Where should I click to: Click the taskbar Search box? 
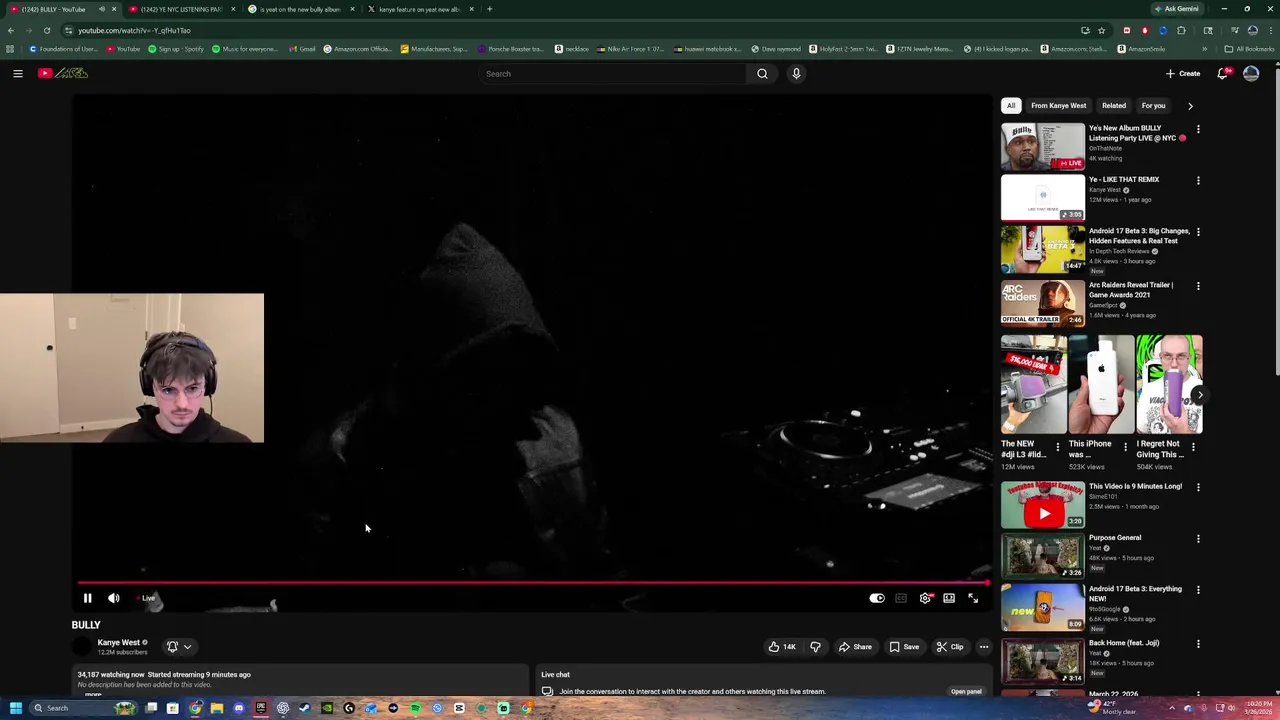coord(84,708)
